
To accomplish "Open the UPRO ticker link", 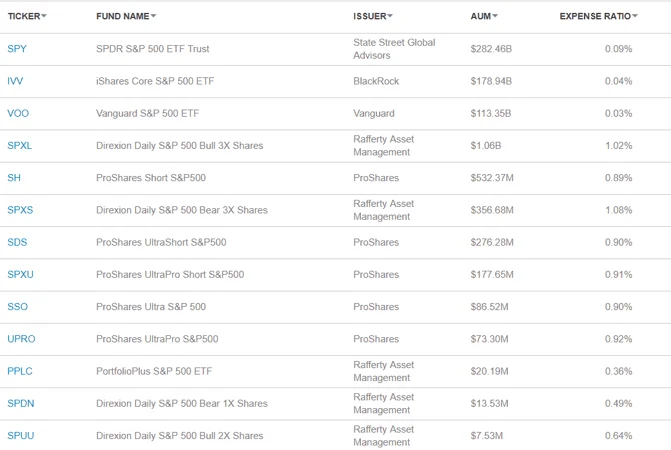I will click(21, 339).
